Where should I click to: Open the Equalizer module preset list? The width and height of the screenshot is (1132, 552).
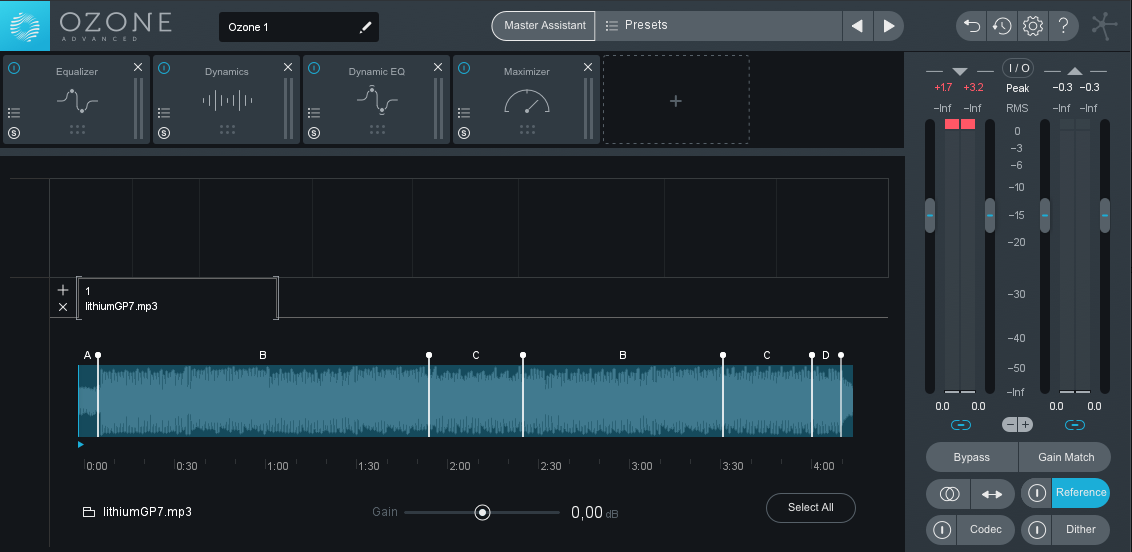pyautogui.click(x=14, y=113)
